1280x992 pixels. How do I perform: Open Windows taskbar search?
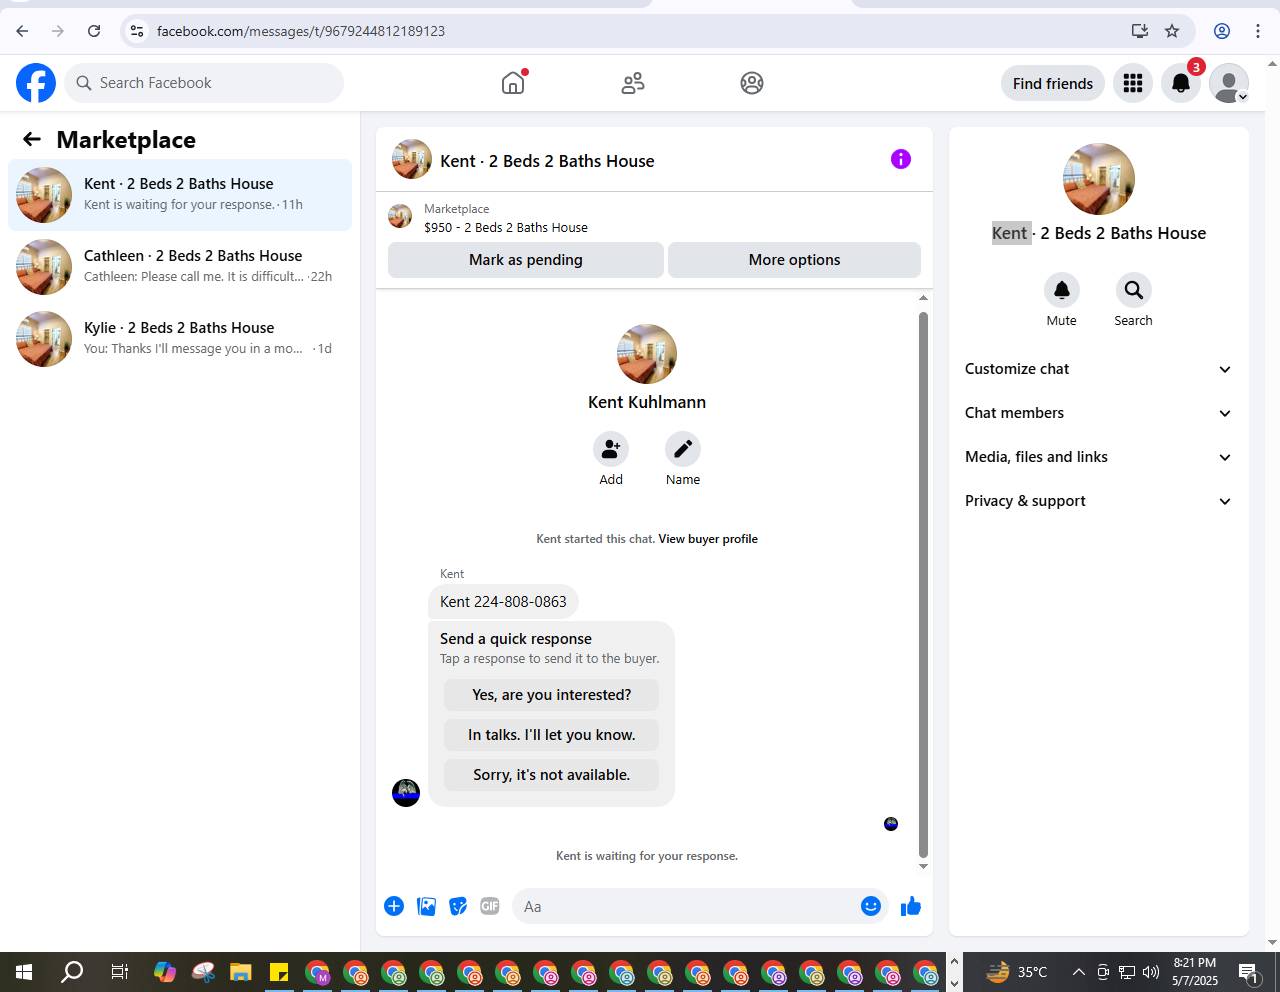point(72,972)
